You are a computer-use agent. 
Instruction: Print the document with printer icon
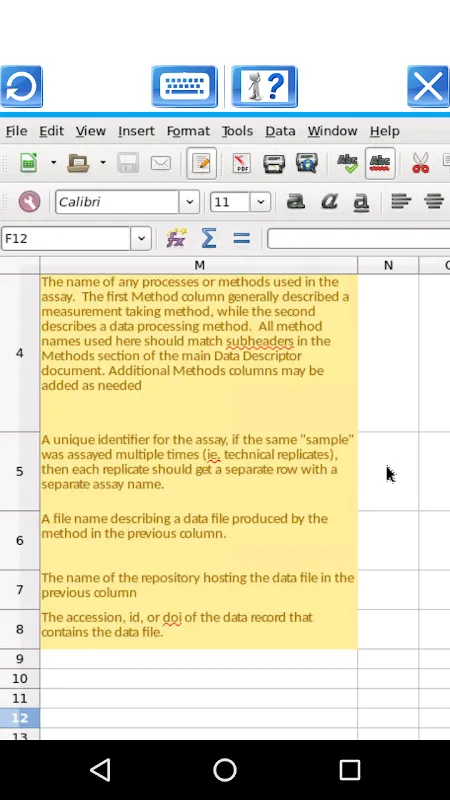(x=274, y=163)
